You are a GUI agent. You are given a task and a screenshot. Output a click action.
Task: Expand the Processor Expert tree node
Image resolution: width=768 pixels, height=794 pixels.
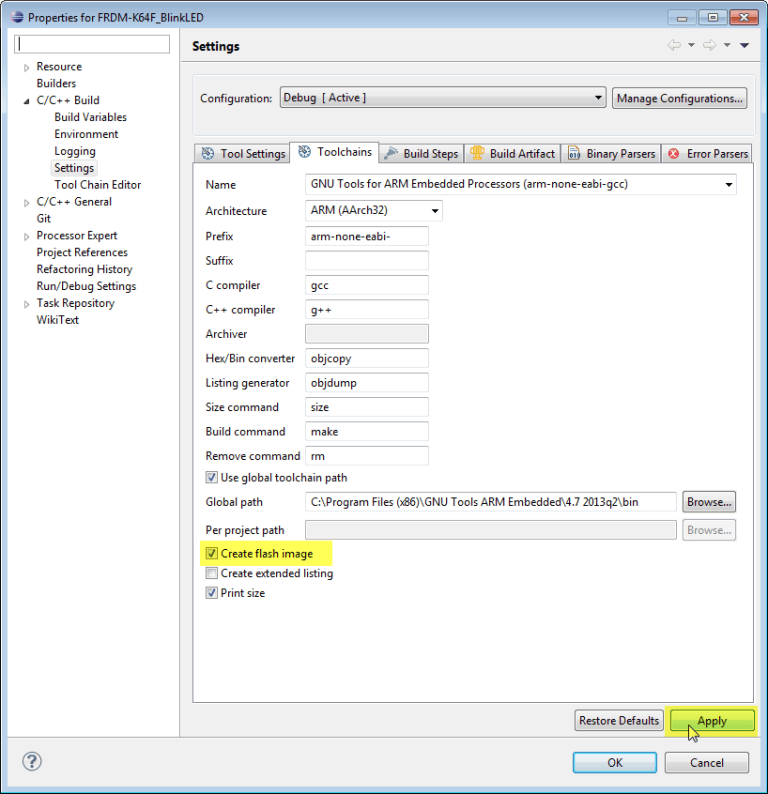pos(27,236)
